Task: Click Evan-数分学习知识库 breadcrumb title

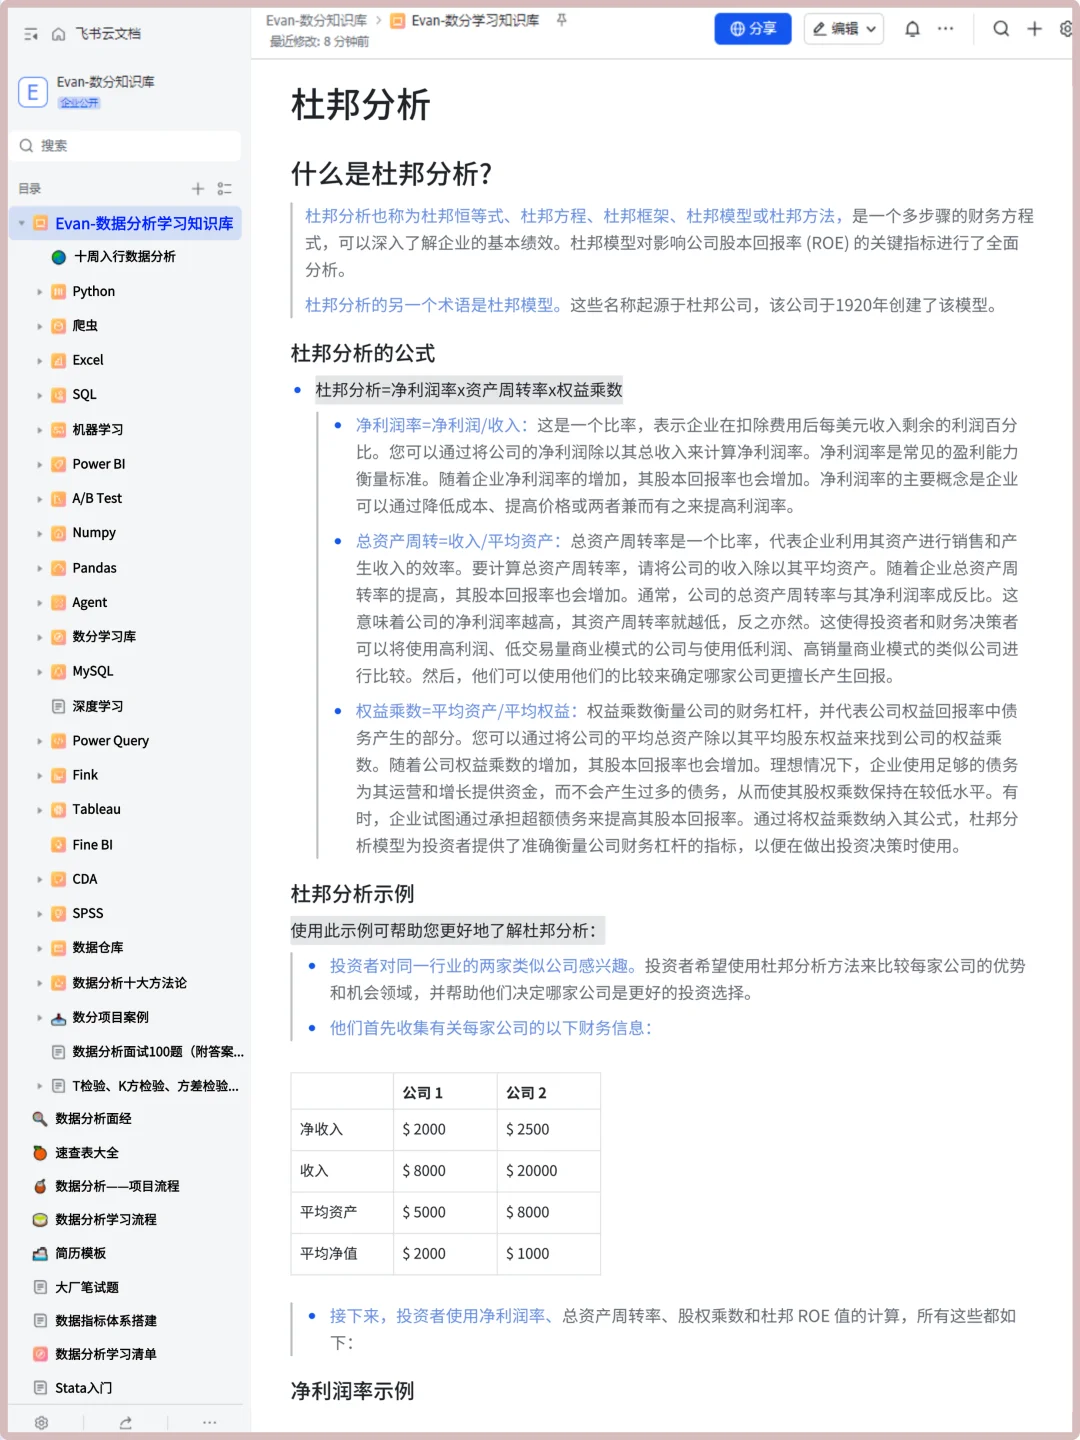Action: [x=475, y=20]
